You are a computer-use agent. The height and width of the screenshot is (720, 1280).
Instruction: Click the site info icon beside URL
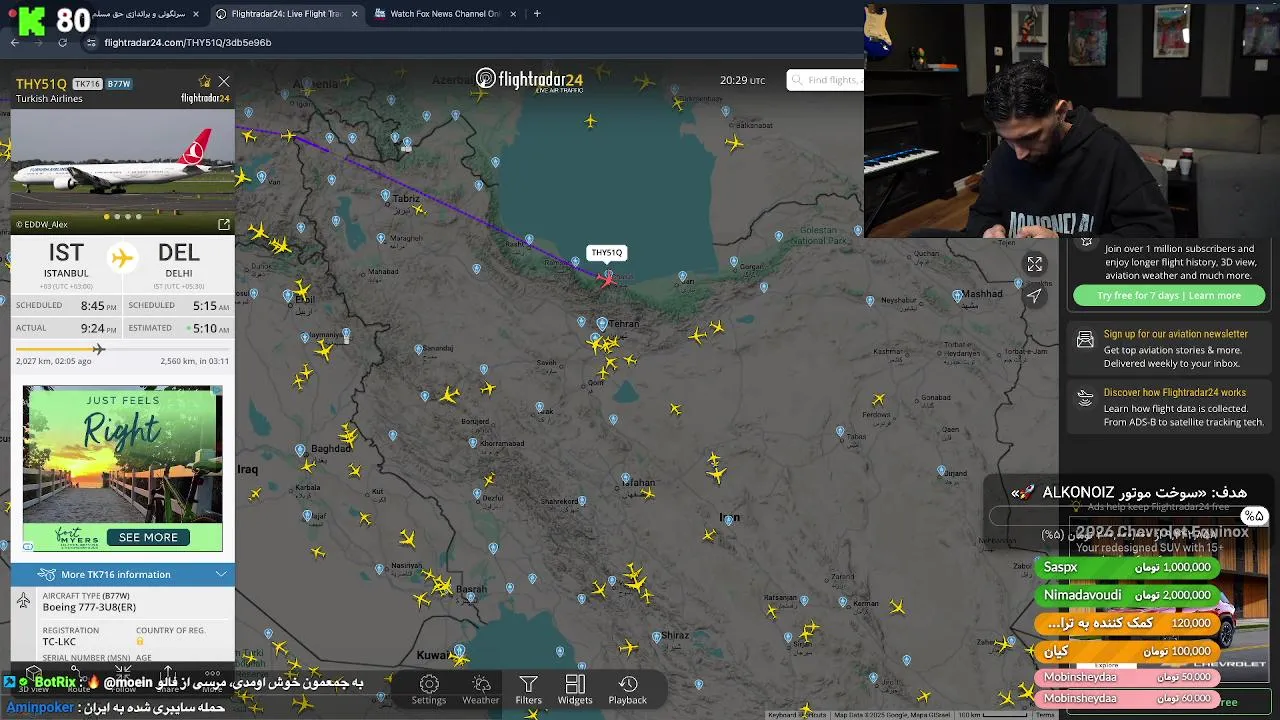pyautogui.click(x=91, y=43)
